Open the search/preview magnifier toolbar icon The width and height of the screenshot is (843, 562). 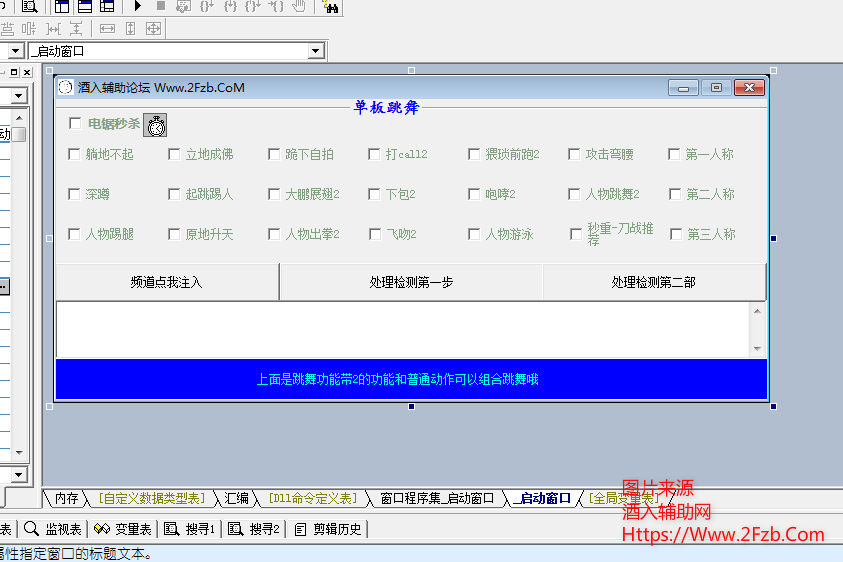[30, 6]
